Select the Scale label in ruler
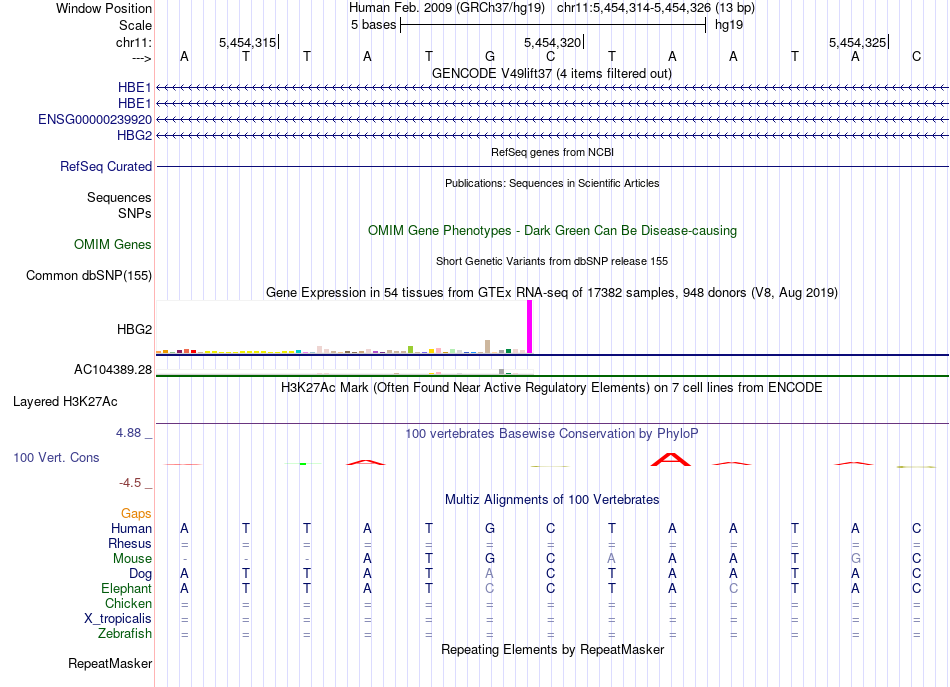The height and width of the screenshot is (687, 950). [x=135, y=25]
